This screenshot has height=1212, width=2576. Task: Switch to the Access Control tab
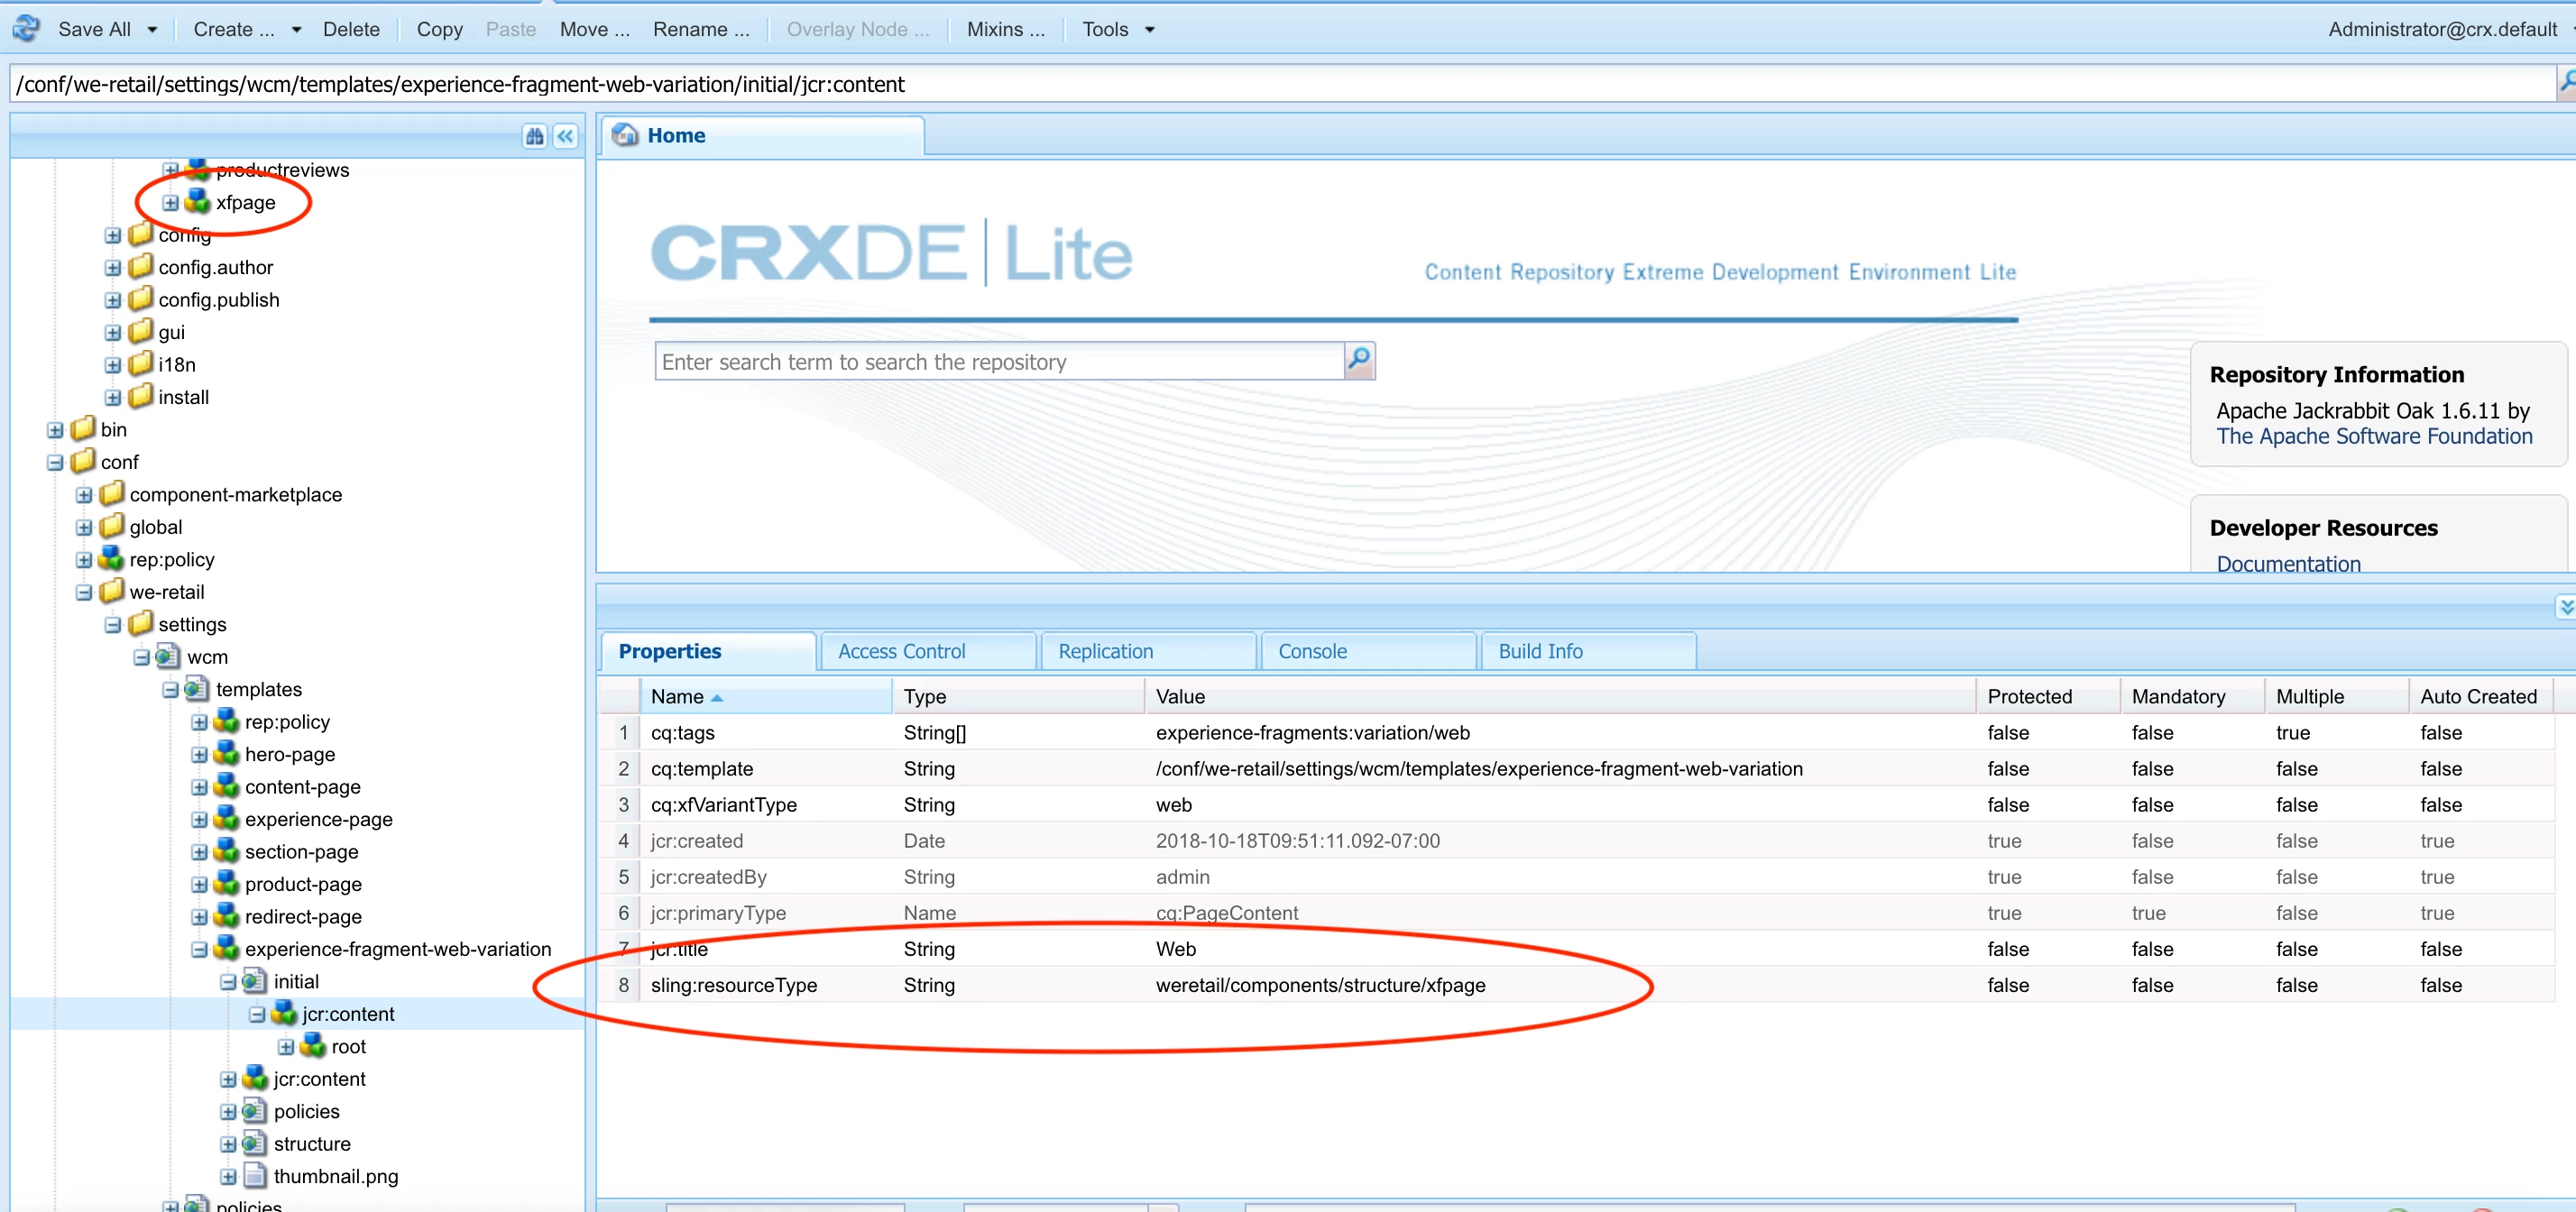click(x=901, y=651)
